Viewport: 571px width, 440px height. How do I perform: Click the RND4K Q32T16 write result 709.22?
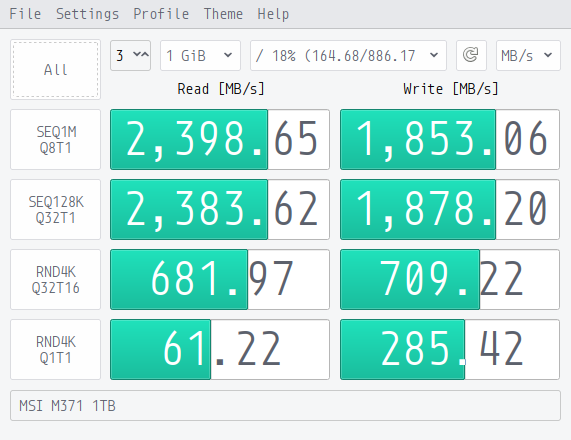450,280
